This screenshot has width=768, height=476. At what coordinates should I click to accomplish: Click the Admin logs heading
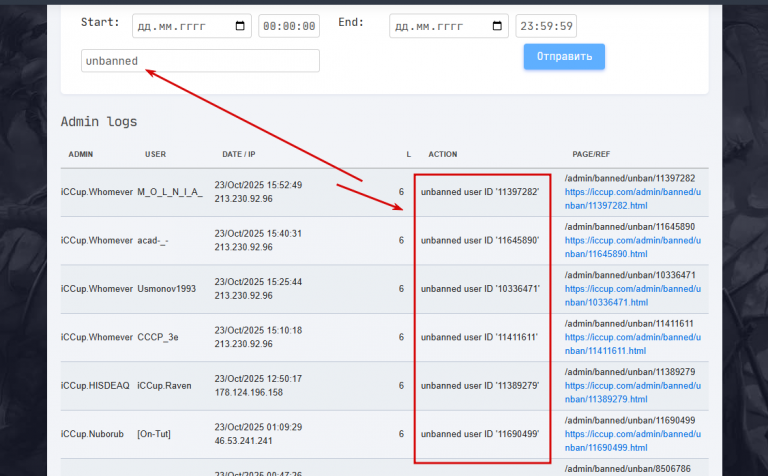99,121
